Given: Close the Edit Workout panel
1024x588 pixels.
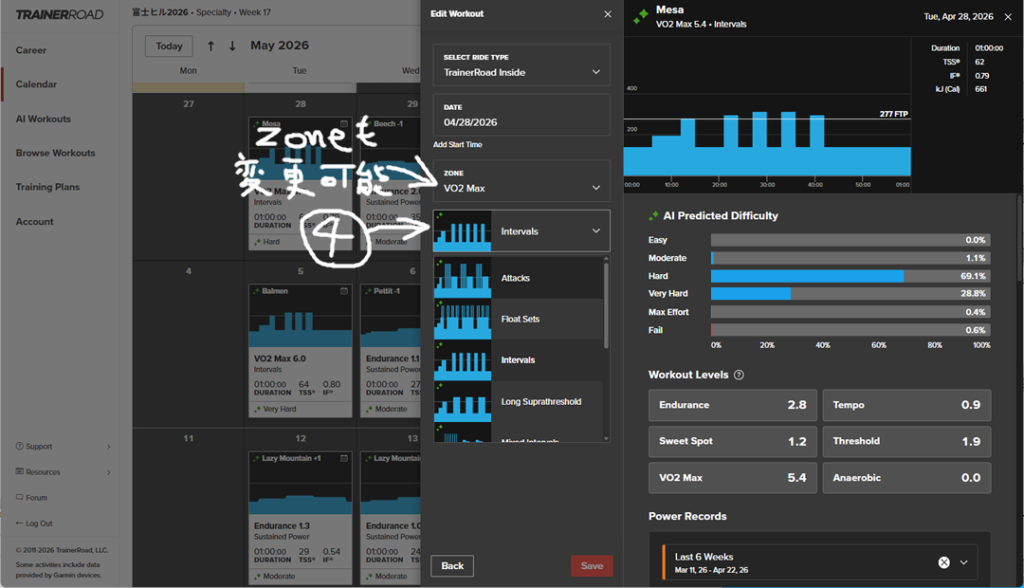Looking at the screenshot, I should click(x=607, y=14).
